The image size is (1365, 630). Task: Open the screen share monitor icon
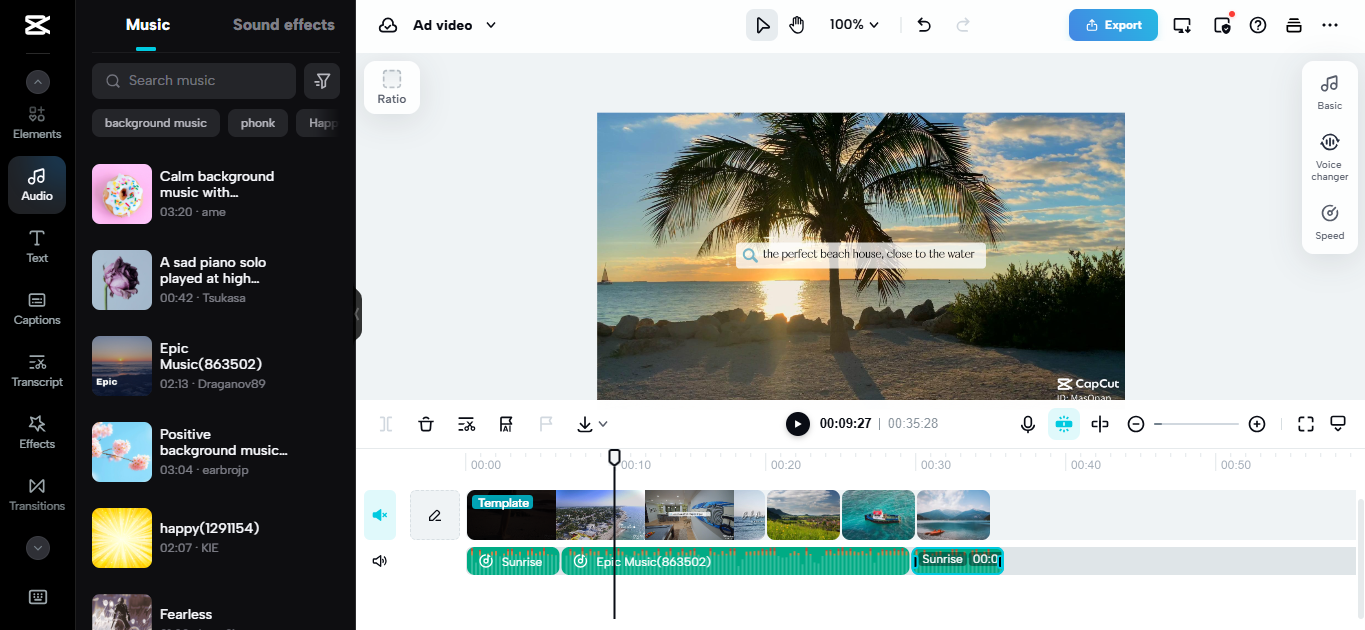click(x=1182, y=25)
